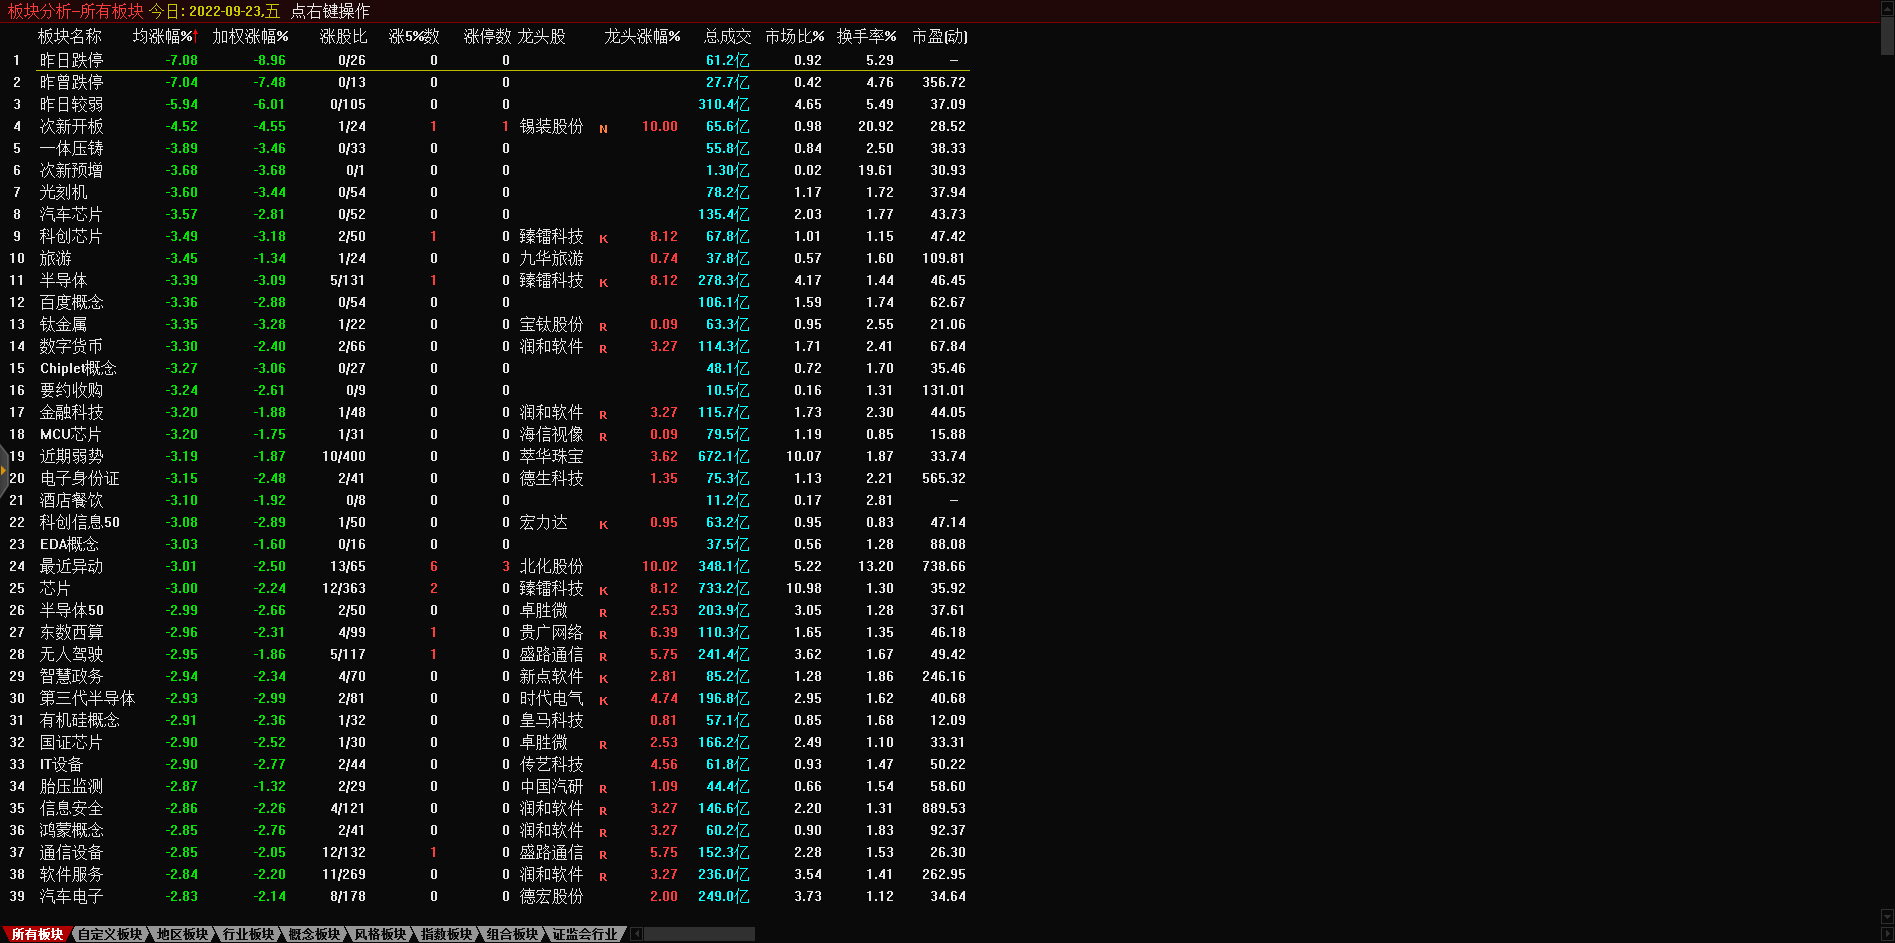Open the 概念板块 tab
The width and height of the screenshot is (1895, 943).
point(314,934)
